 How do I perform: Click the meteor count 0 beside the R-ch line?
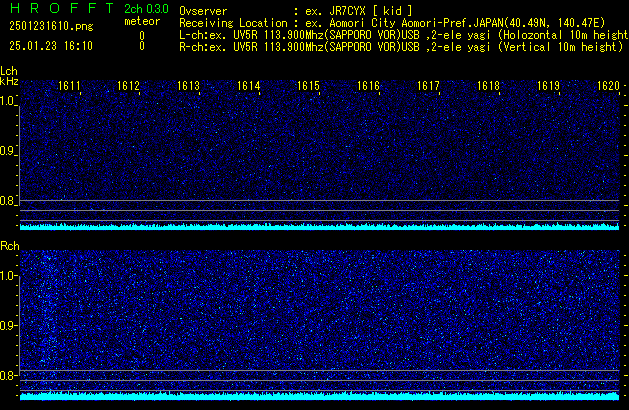(142, 46)
